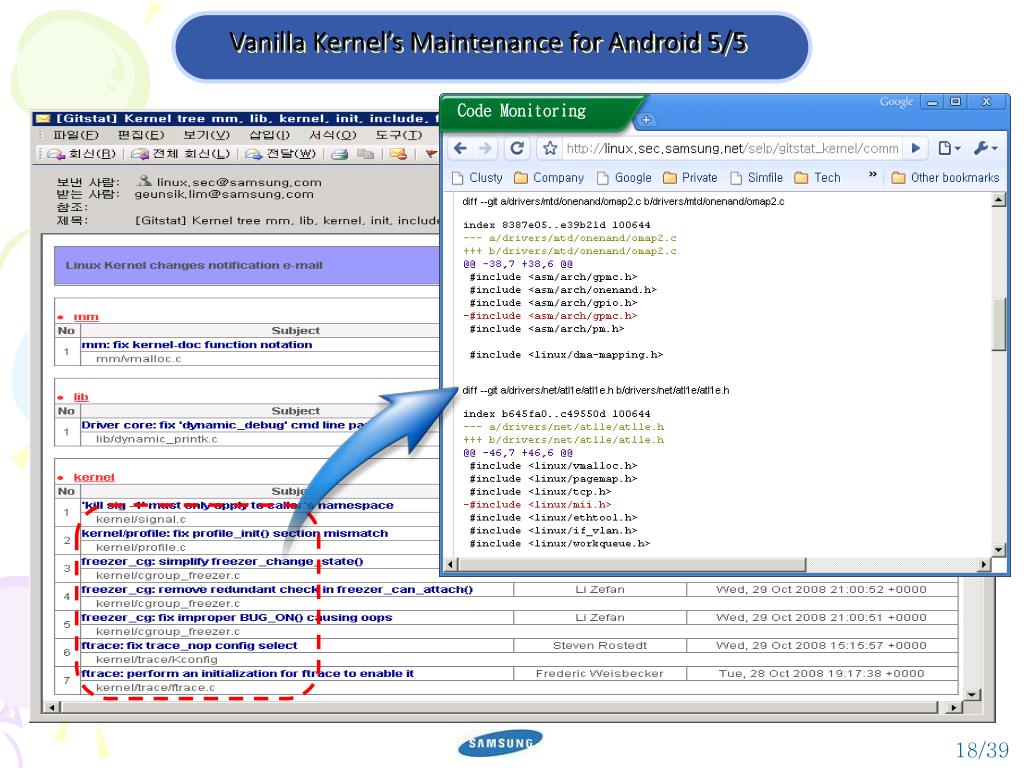The width and height of the screenshot is (1024, 768).
Task: Open the Simfile bookmark
Action: (756, 178)
